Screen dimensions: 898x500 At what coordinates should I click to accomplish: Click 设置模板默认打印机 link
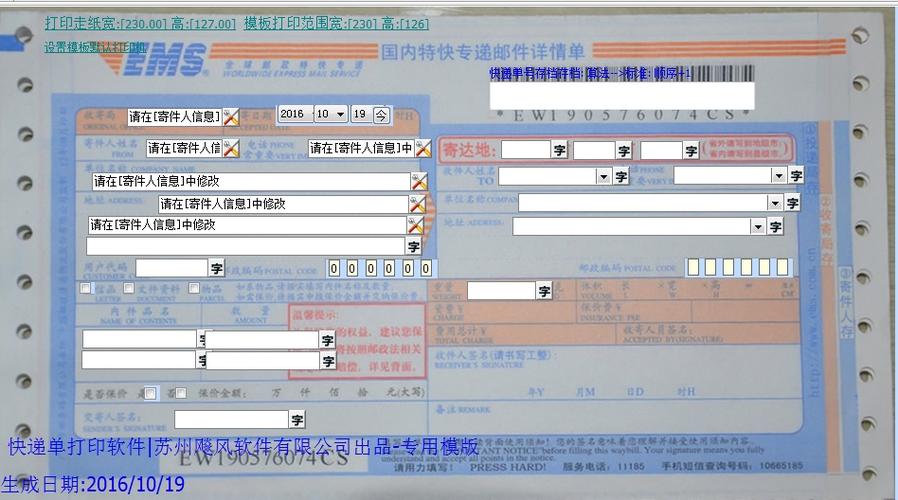pyautogui.click(x=95, y=47)
